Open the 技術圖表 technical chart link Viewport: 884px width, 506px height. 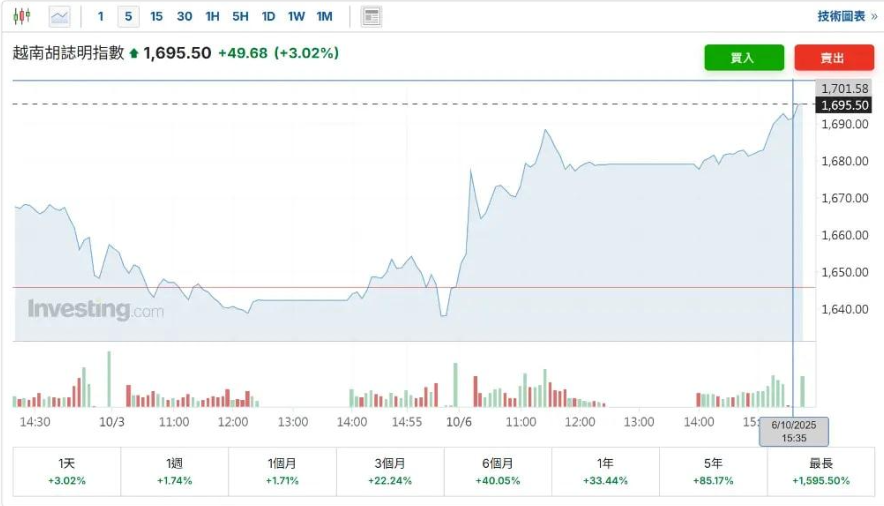(x=841, y=16)
